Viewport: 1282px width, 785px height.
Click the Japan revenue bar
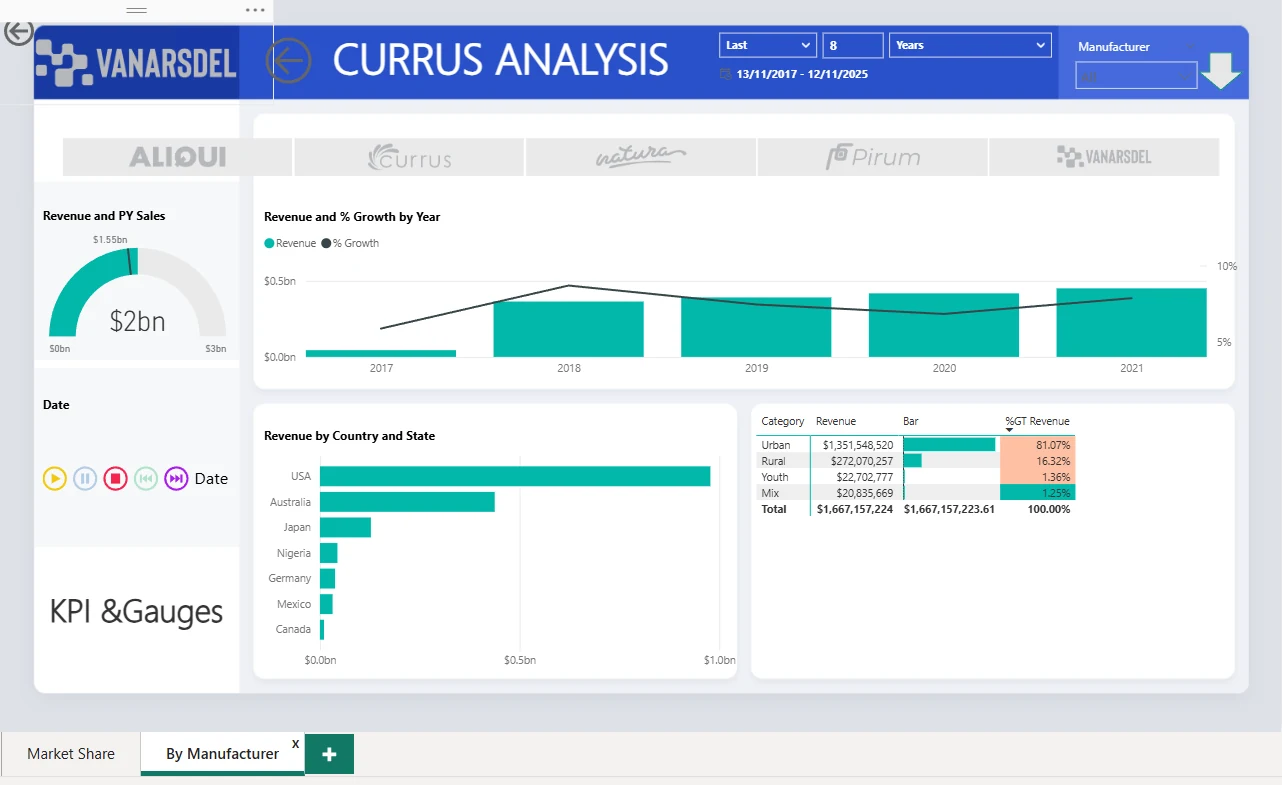point(345,527)
